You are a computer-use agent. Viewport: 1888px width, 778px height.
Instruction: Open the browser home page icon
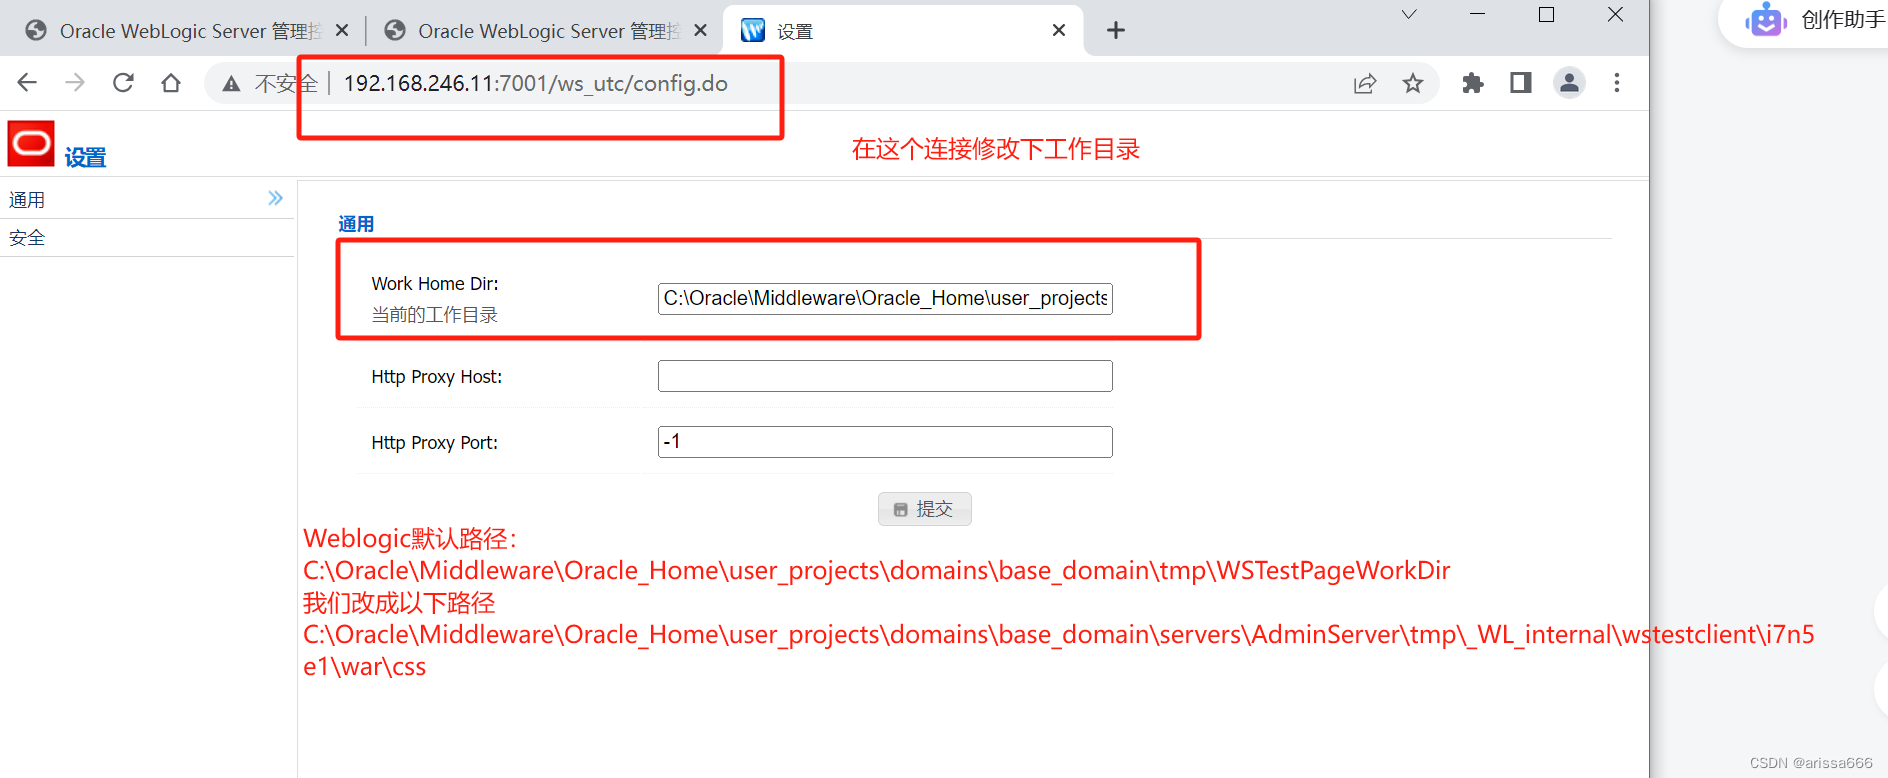pos(171,83)
